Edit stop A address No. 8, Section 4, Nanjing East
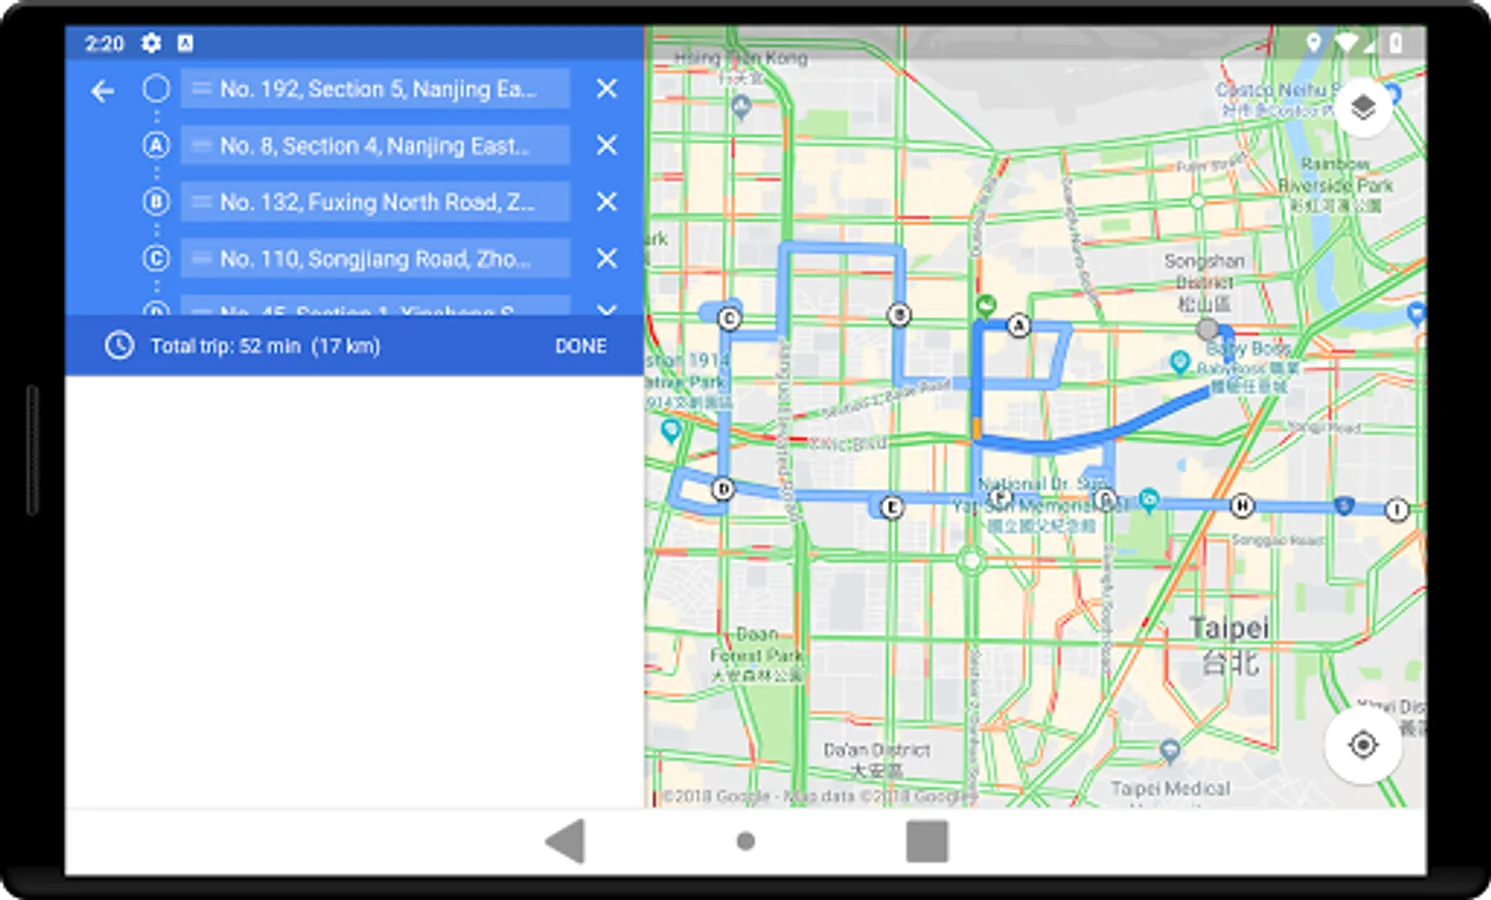Viewport: 1491px width, 900px height. click(376, 146)
